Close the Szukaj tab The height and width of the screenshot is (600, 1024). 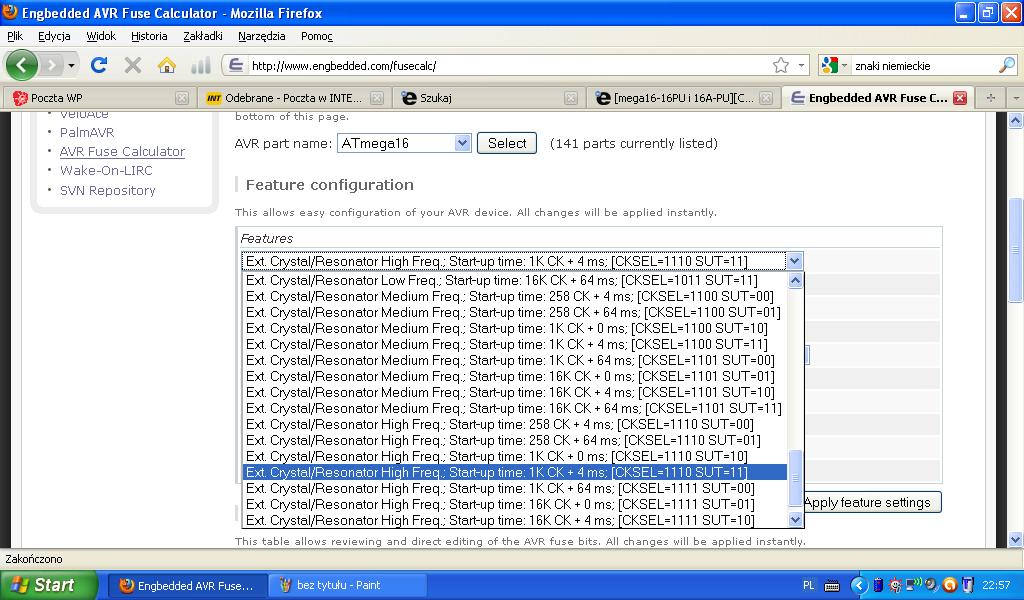571,98
